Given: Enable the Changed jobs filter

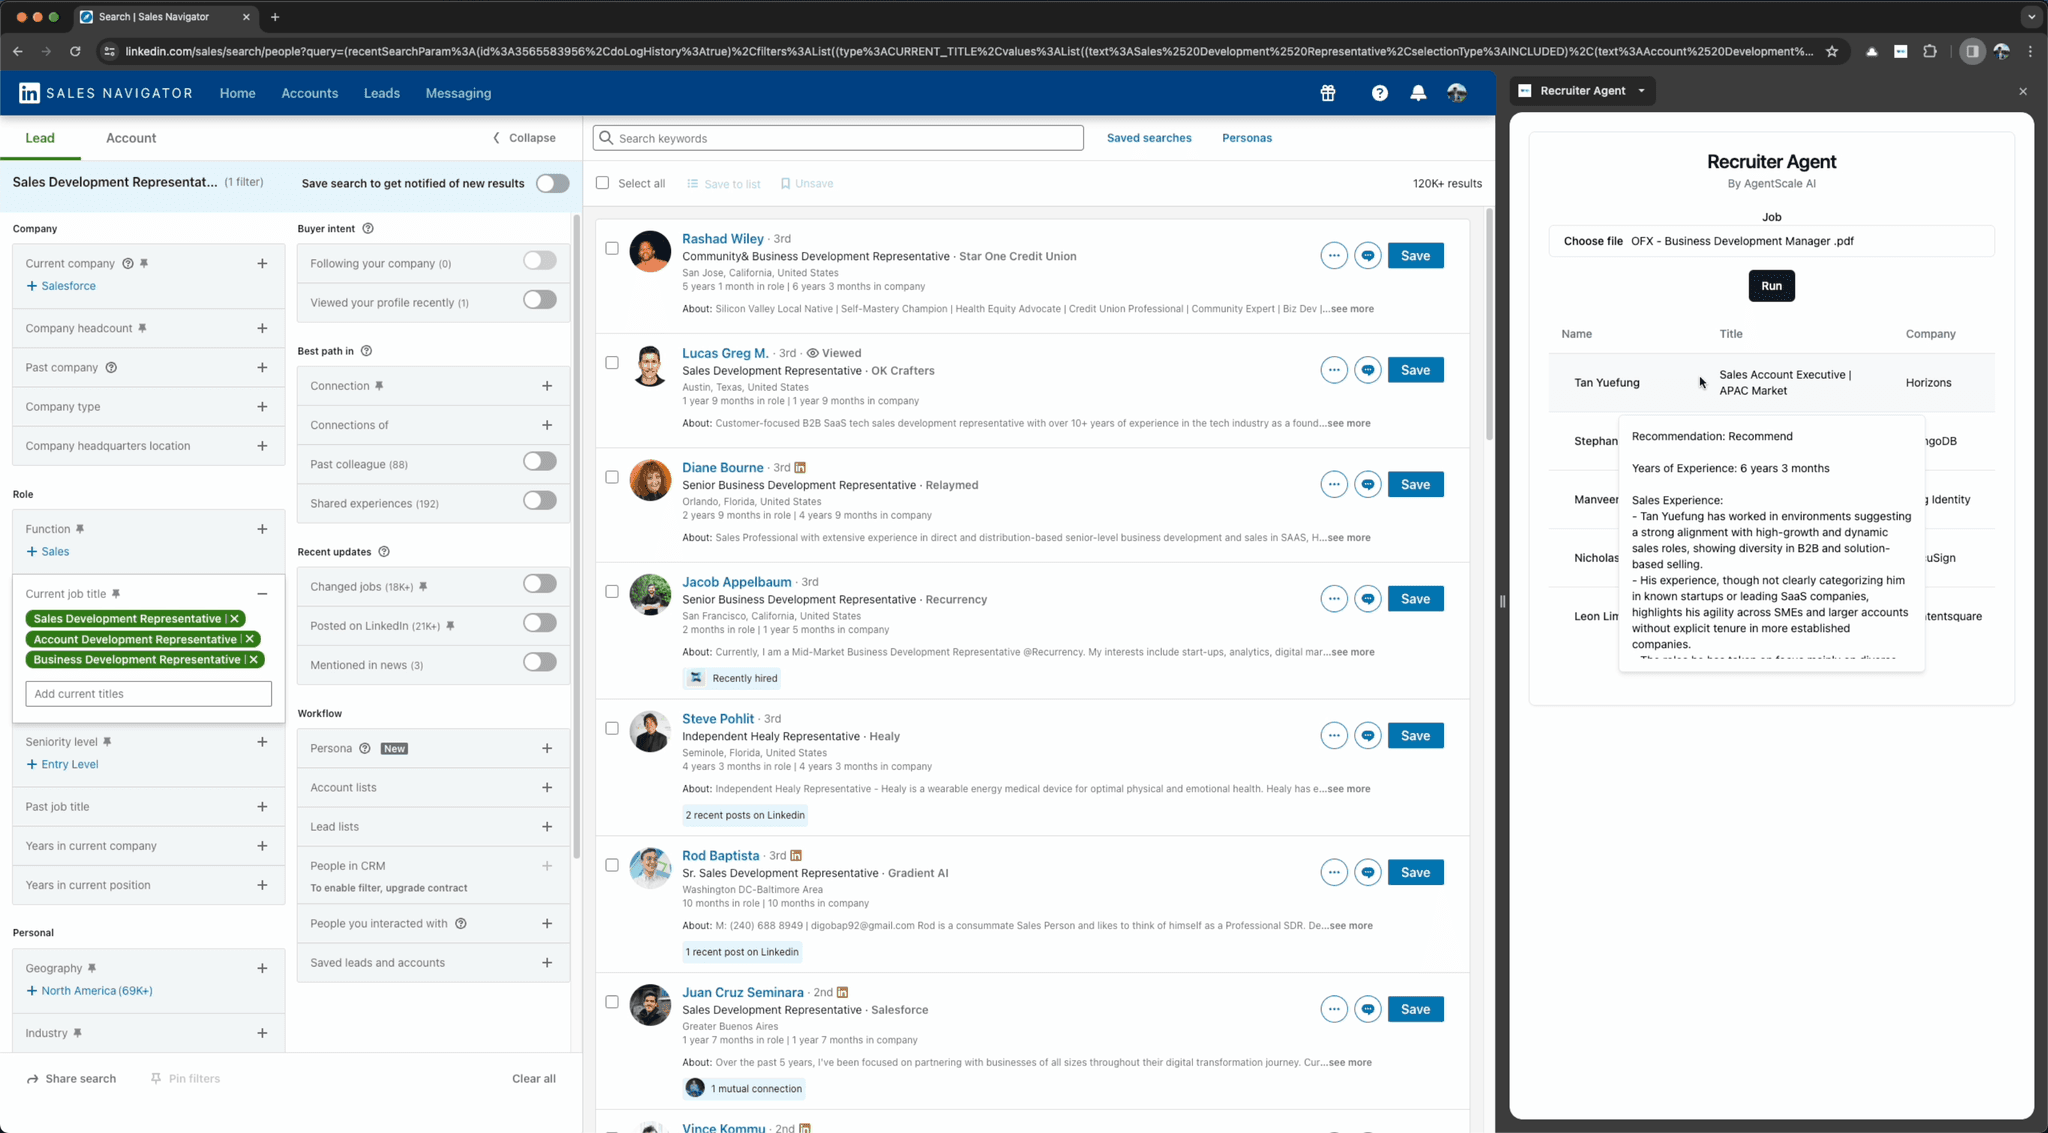Looking at the screenshot, I should point(540,584).
